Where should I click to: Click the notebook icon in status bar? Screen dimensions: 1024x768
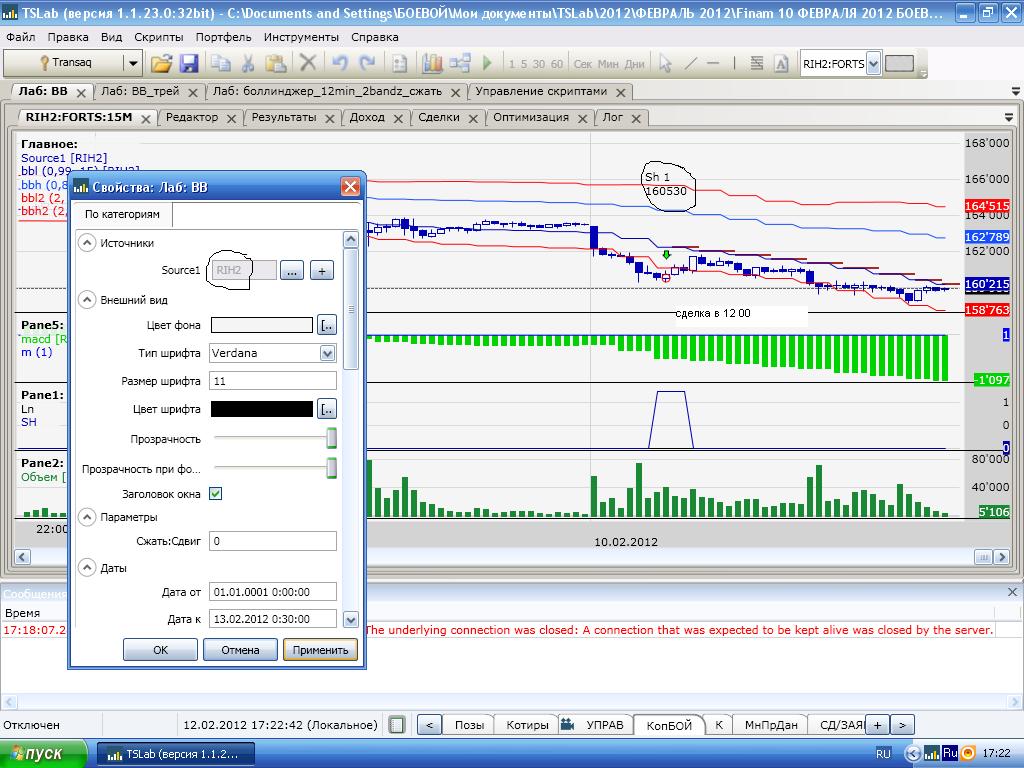tap(397, 725)
